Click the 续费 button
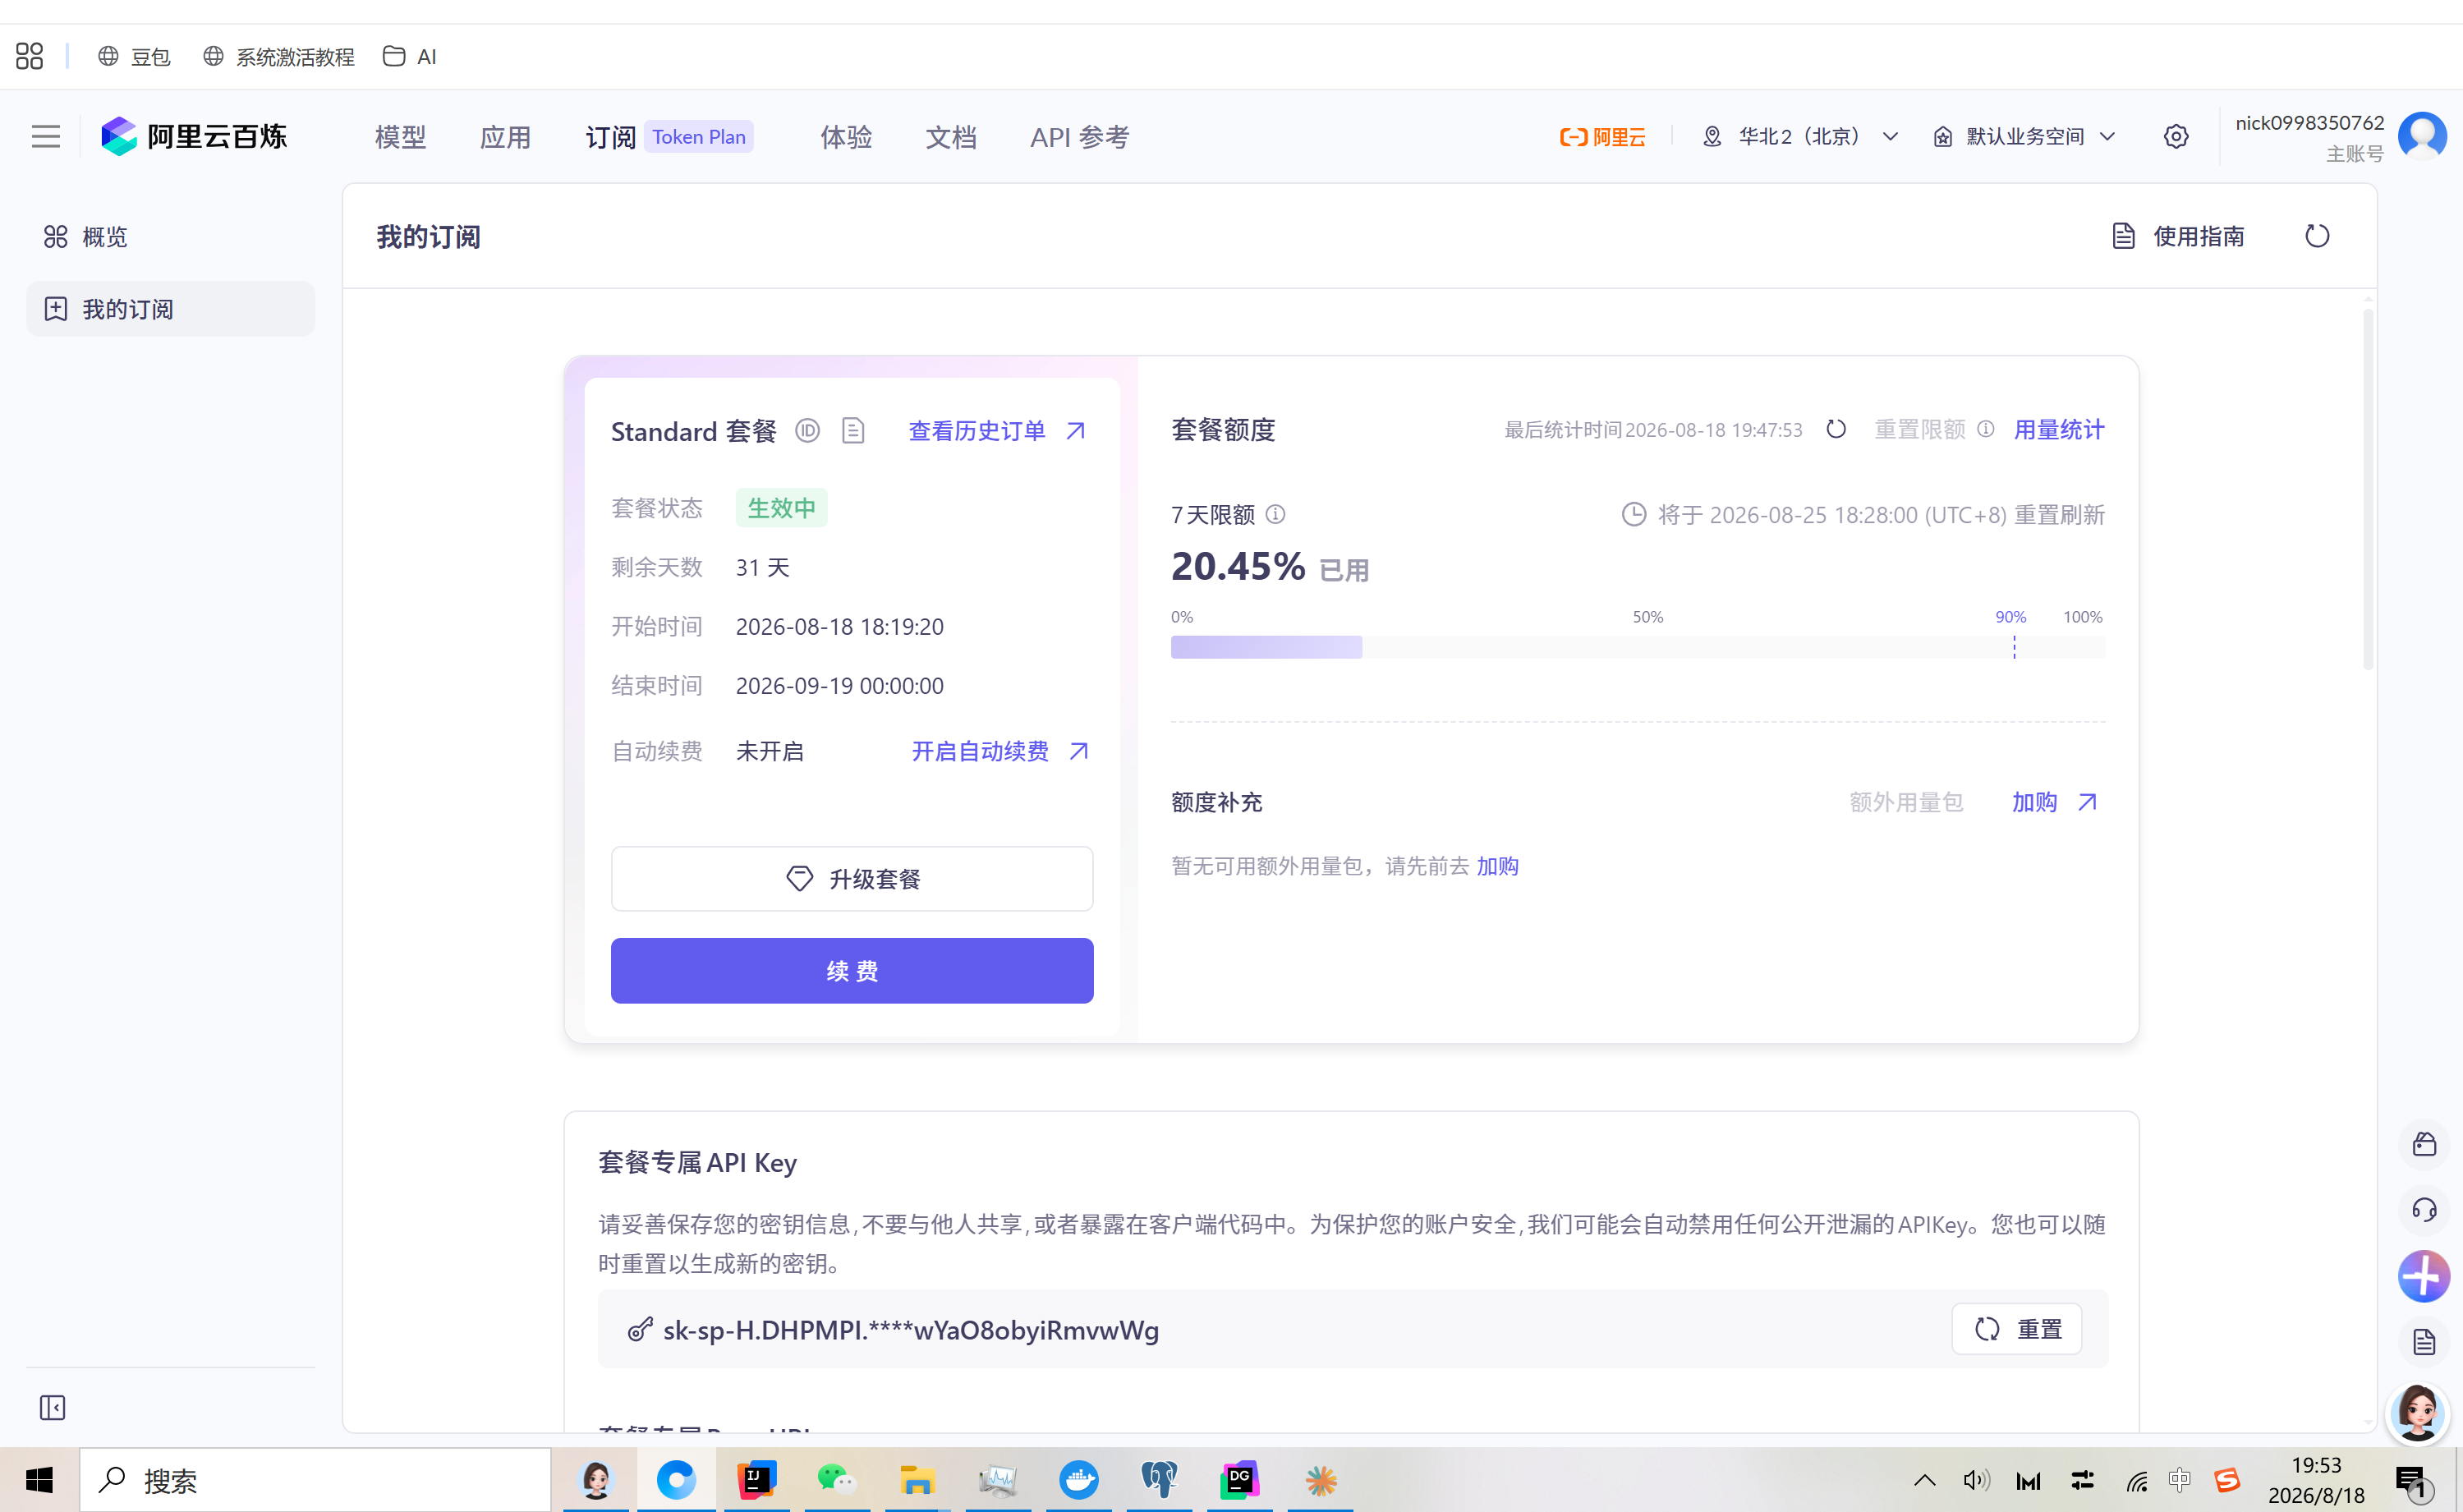Screen dimensions: 2463x1512 pos(852,971)
